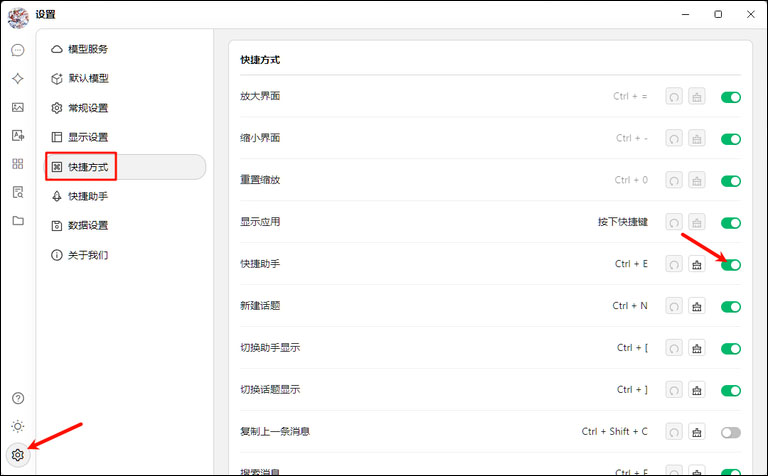Click the reset icon for 快捷助手 shortcut

pyautogui.click(x=675, y=264)
